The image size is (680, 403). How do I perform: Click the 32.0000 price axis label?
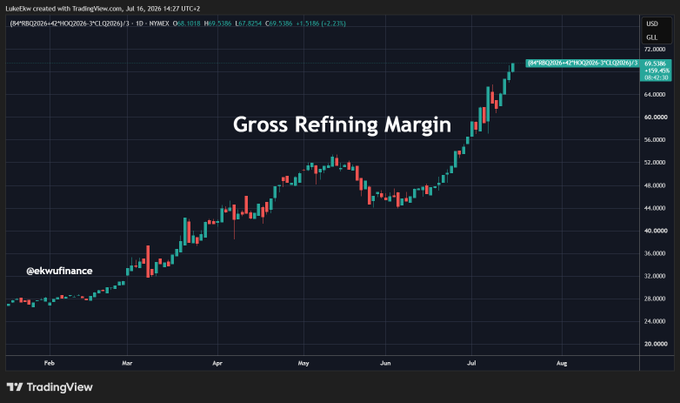[x=655, y=276]
